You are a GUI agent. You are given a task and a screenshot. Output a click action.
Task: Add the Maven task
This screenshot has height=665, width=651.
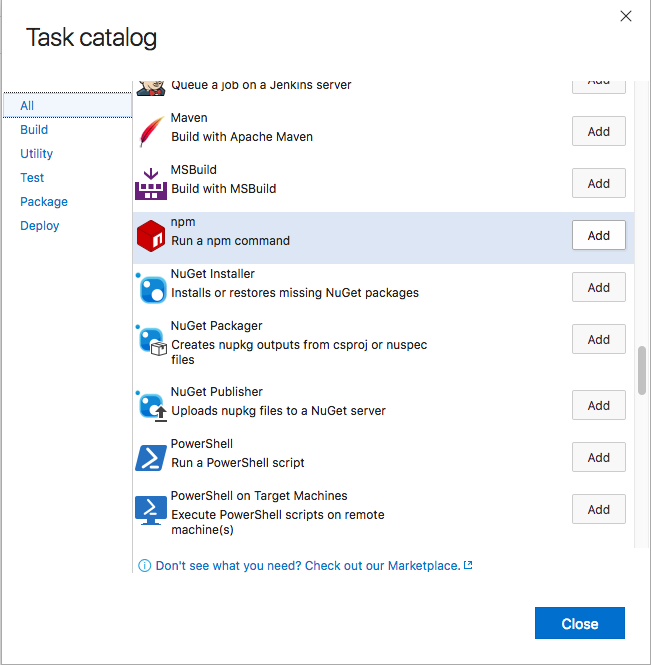tap(598, 131)
